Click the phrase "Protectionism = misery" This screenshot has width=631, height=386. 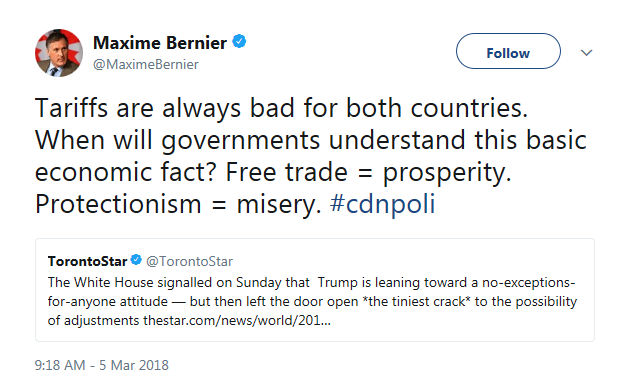[x=178, y=204]
